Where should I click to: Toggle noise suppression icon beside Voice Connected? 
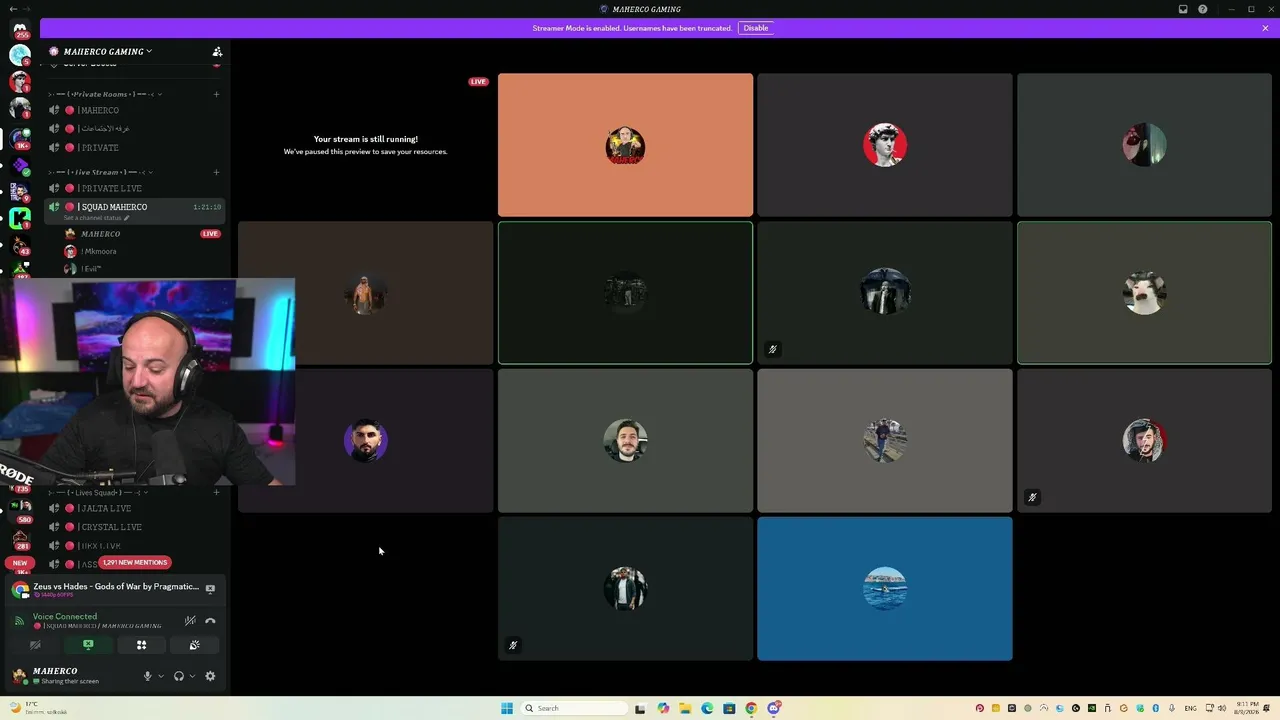coord(190,621)
